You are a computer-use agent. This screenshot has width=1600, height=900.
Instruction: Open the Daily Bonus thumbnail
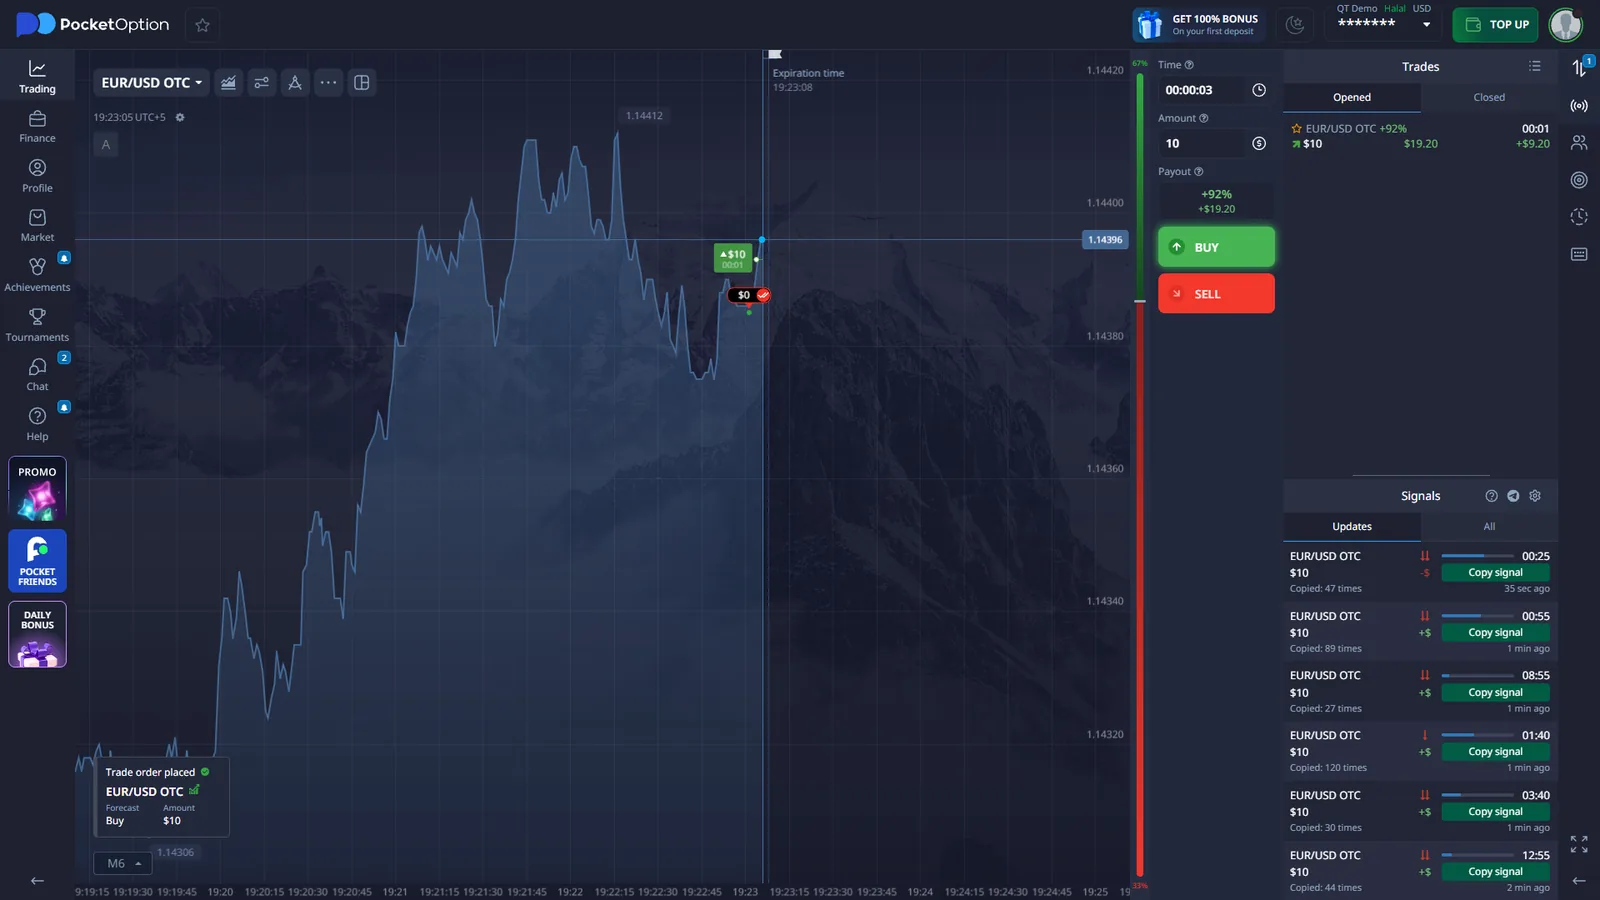pyautogui.click(x=37, y=634)
